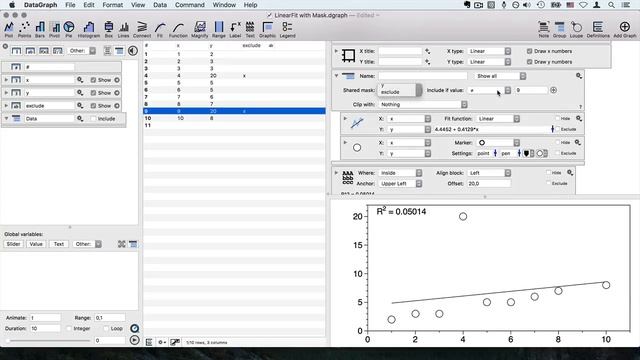Add a Text command
Image resolution: width=640 pixels, height=360 pixels.
250,29
